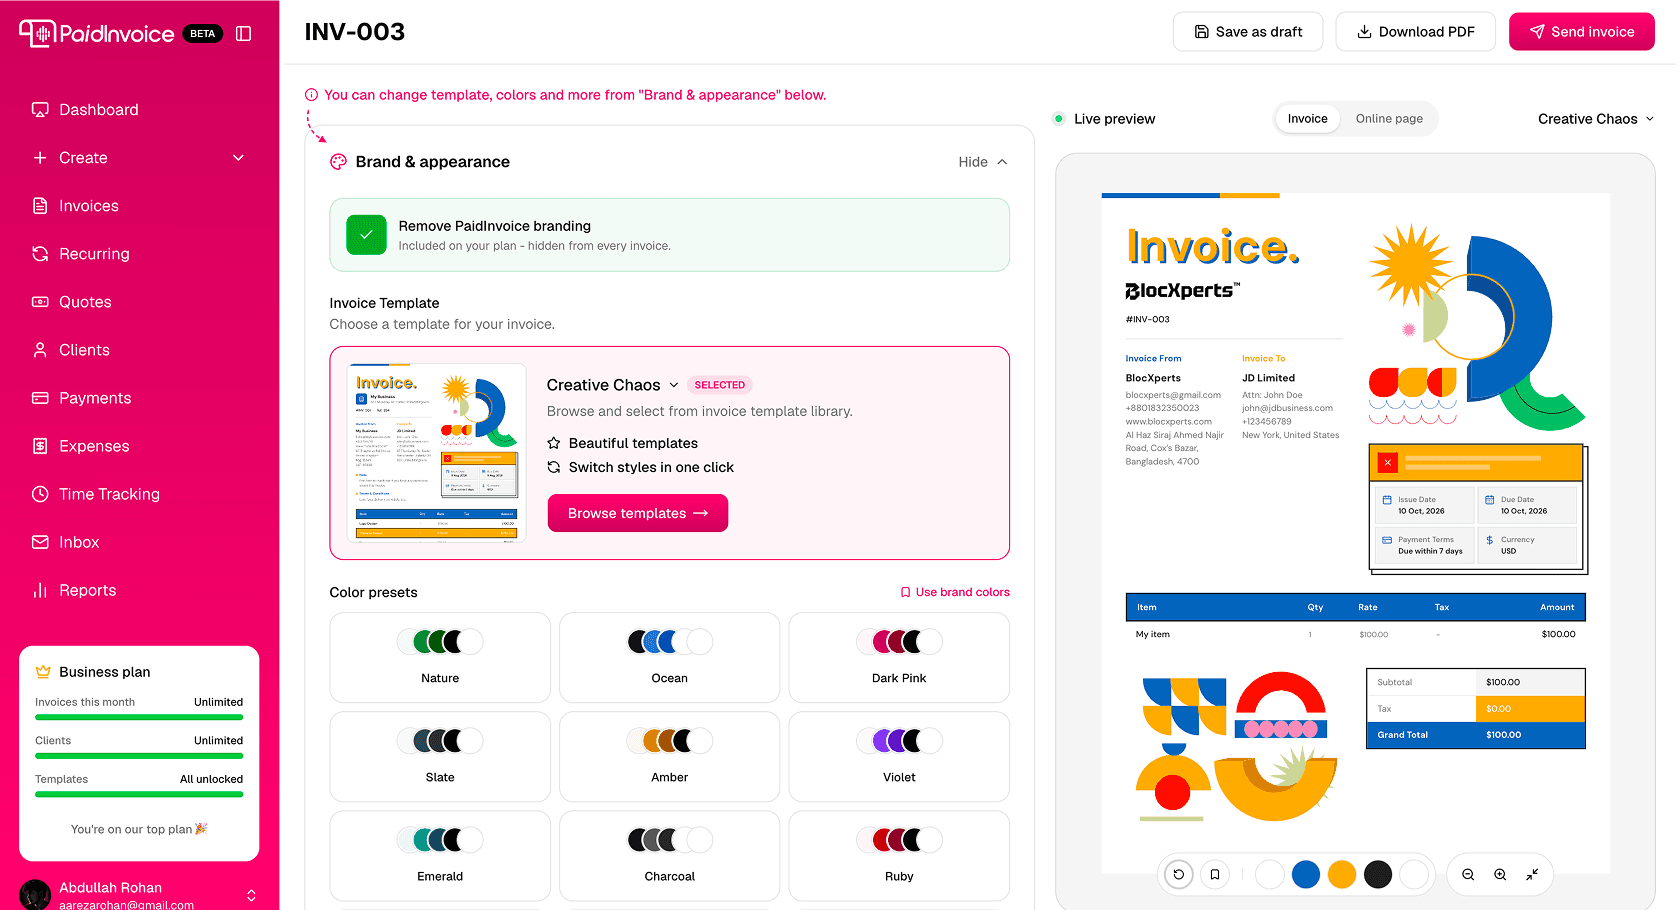Open the Creative Chaos dropdown above preview
Image resolution: width=1680 pixels, height=910 pixels.
1595,119
